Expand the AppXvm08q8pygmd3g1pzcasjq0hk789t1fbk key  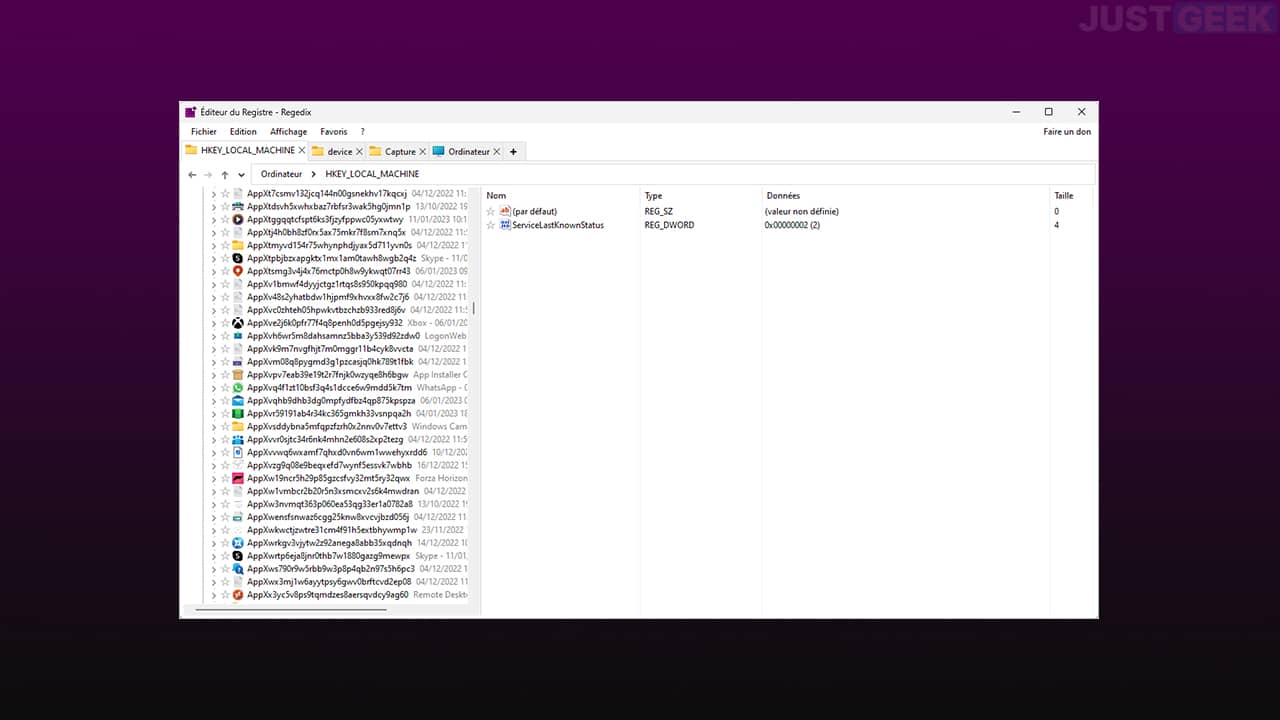pyautogui.click(x=213, y=362)
